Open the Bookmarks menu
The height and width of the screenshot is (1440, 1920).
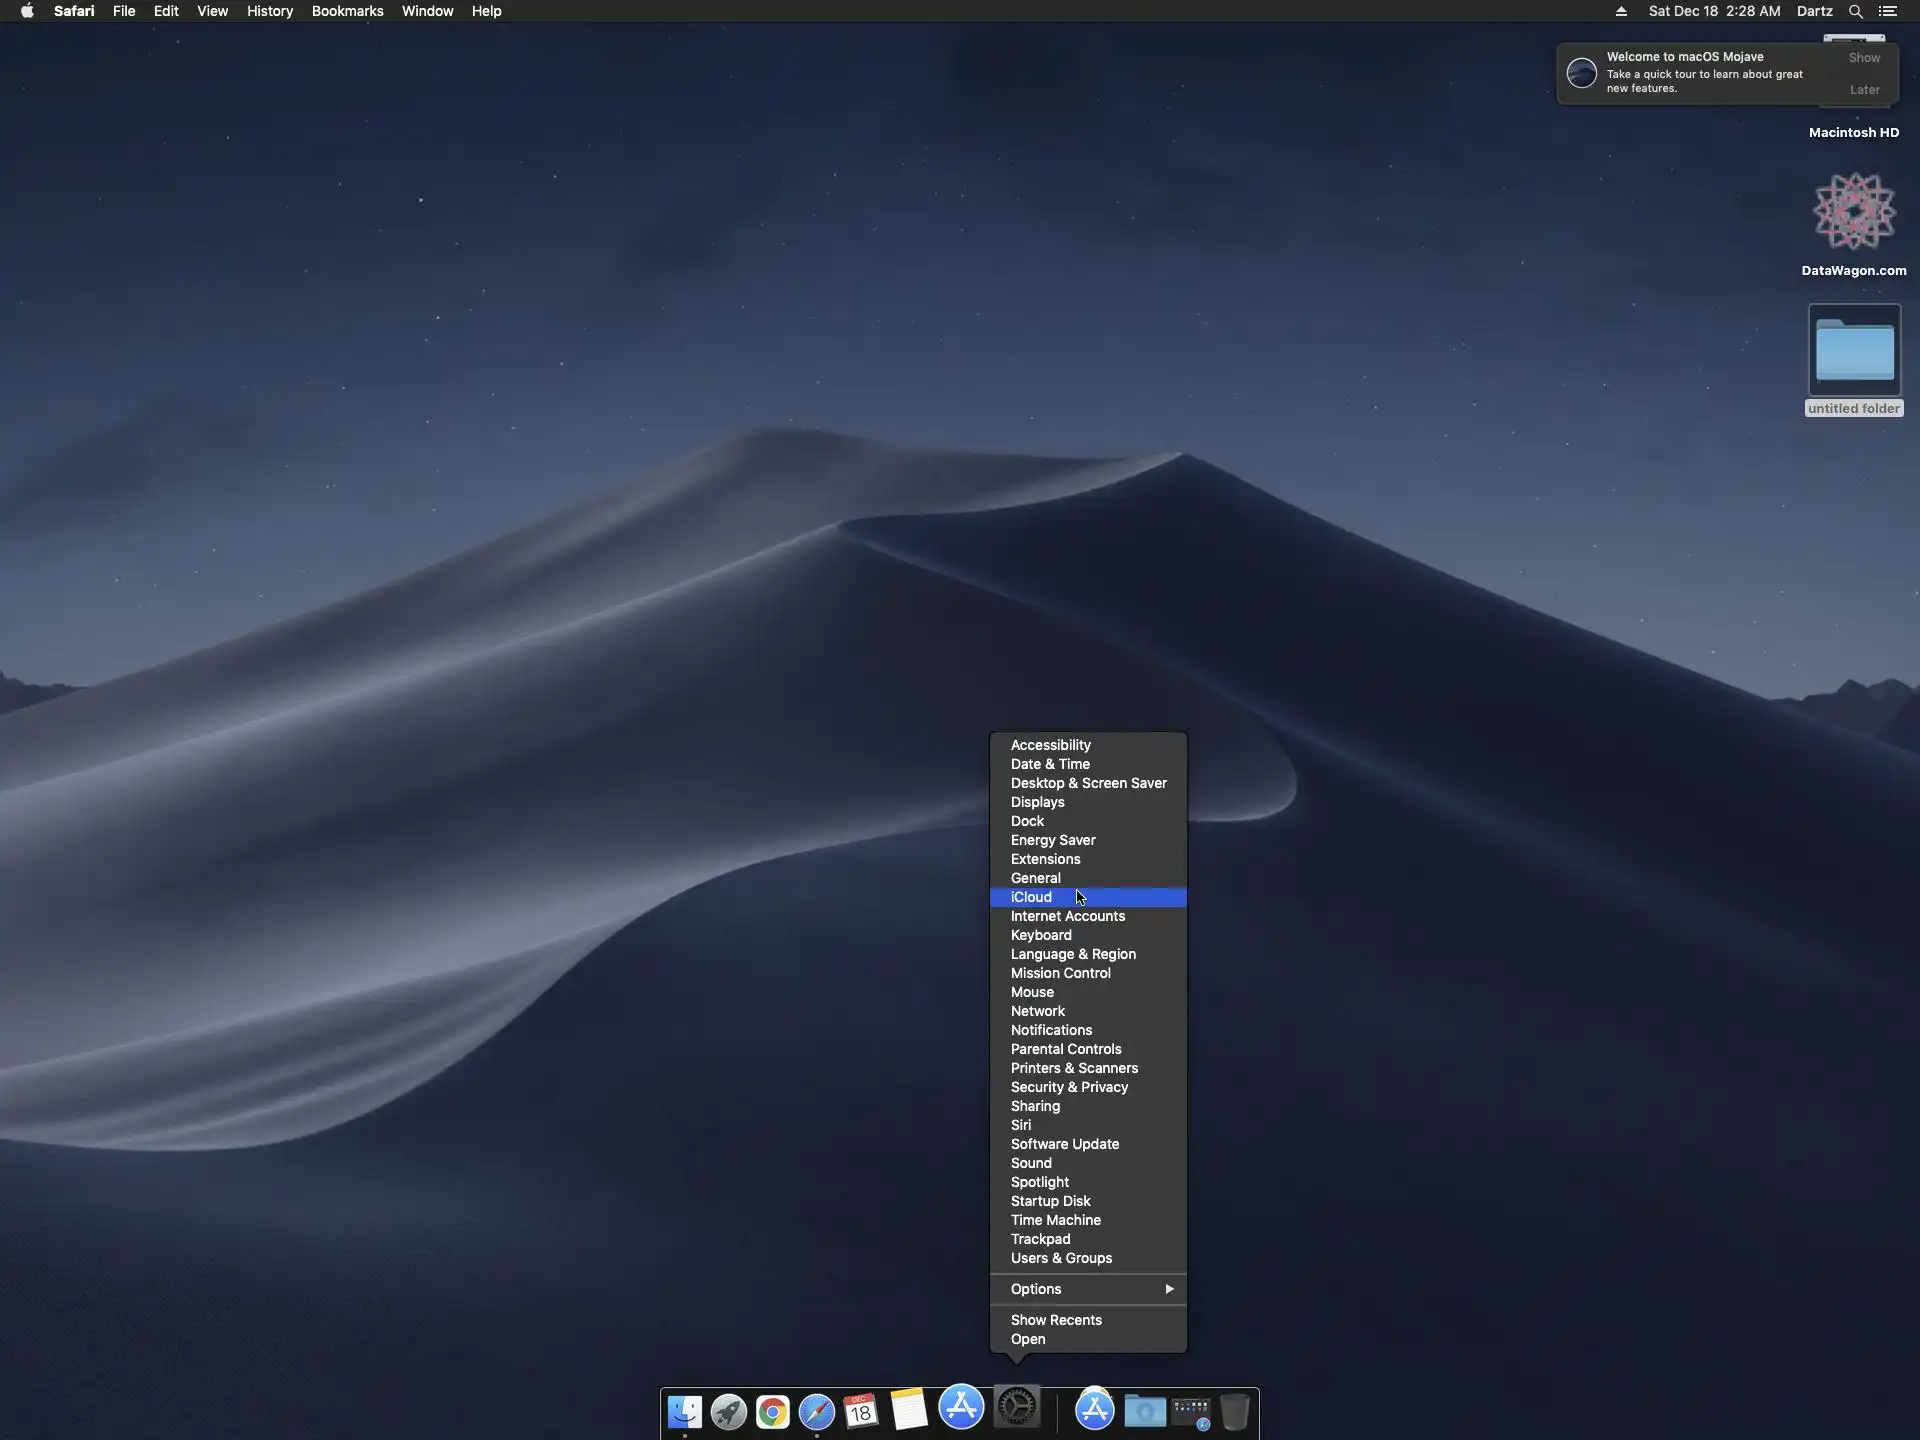347,11
